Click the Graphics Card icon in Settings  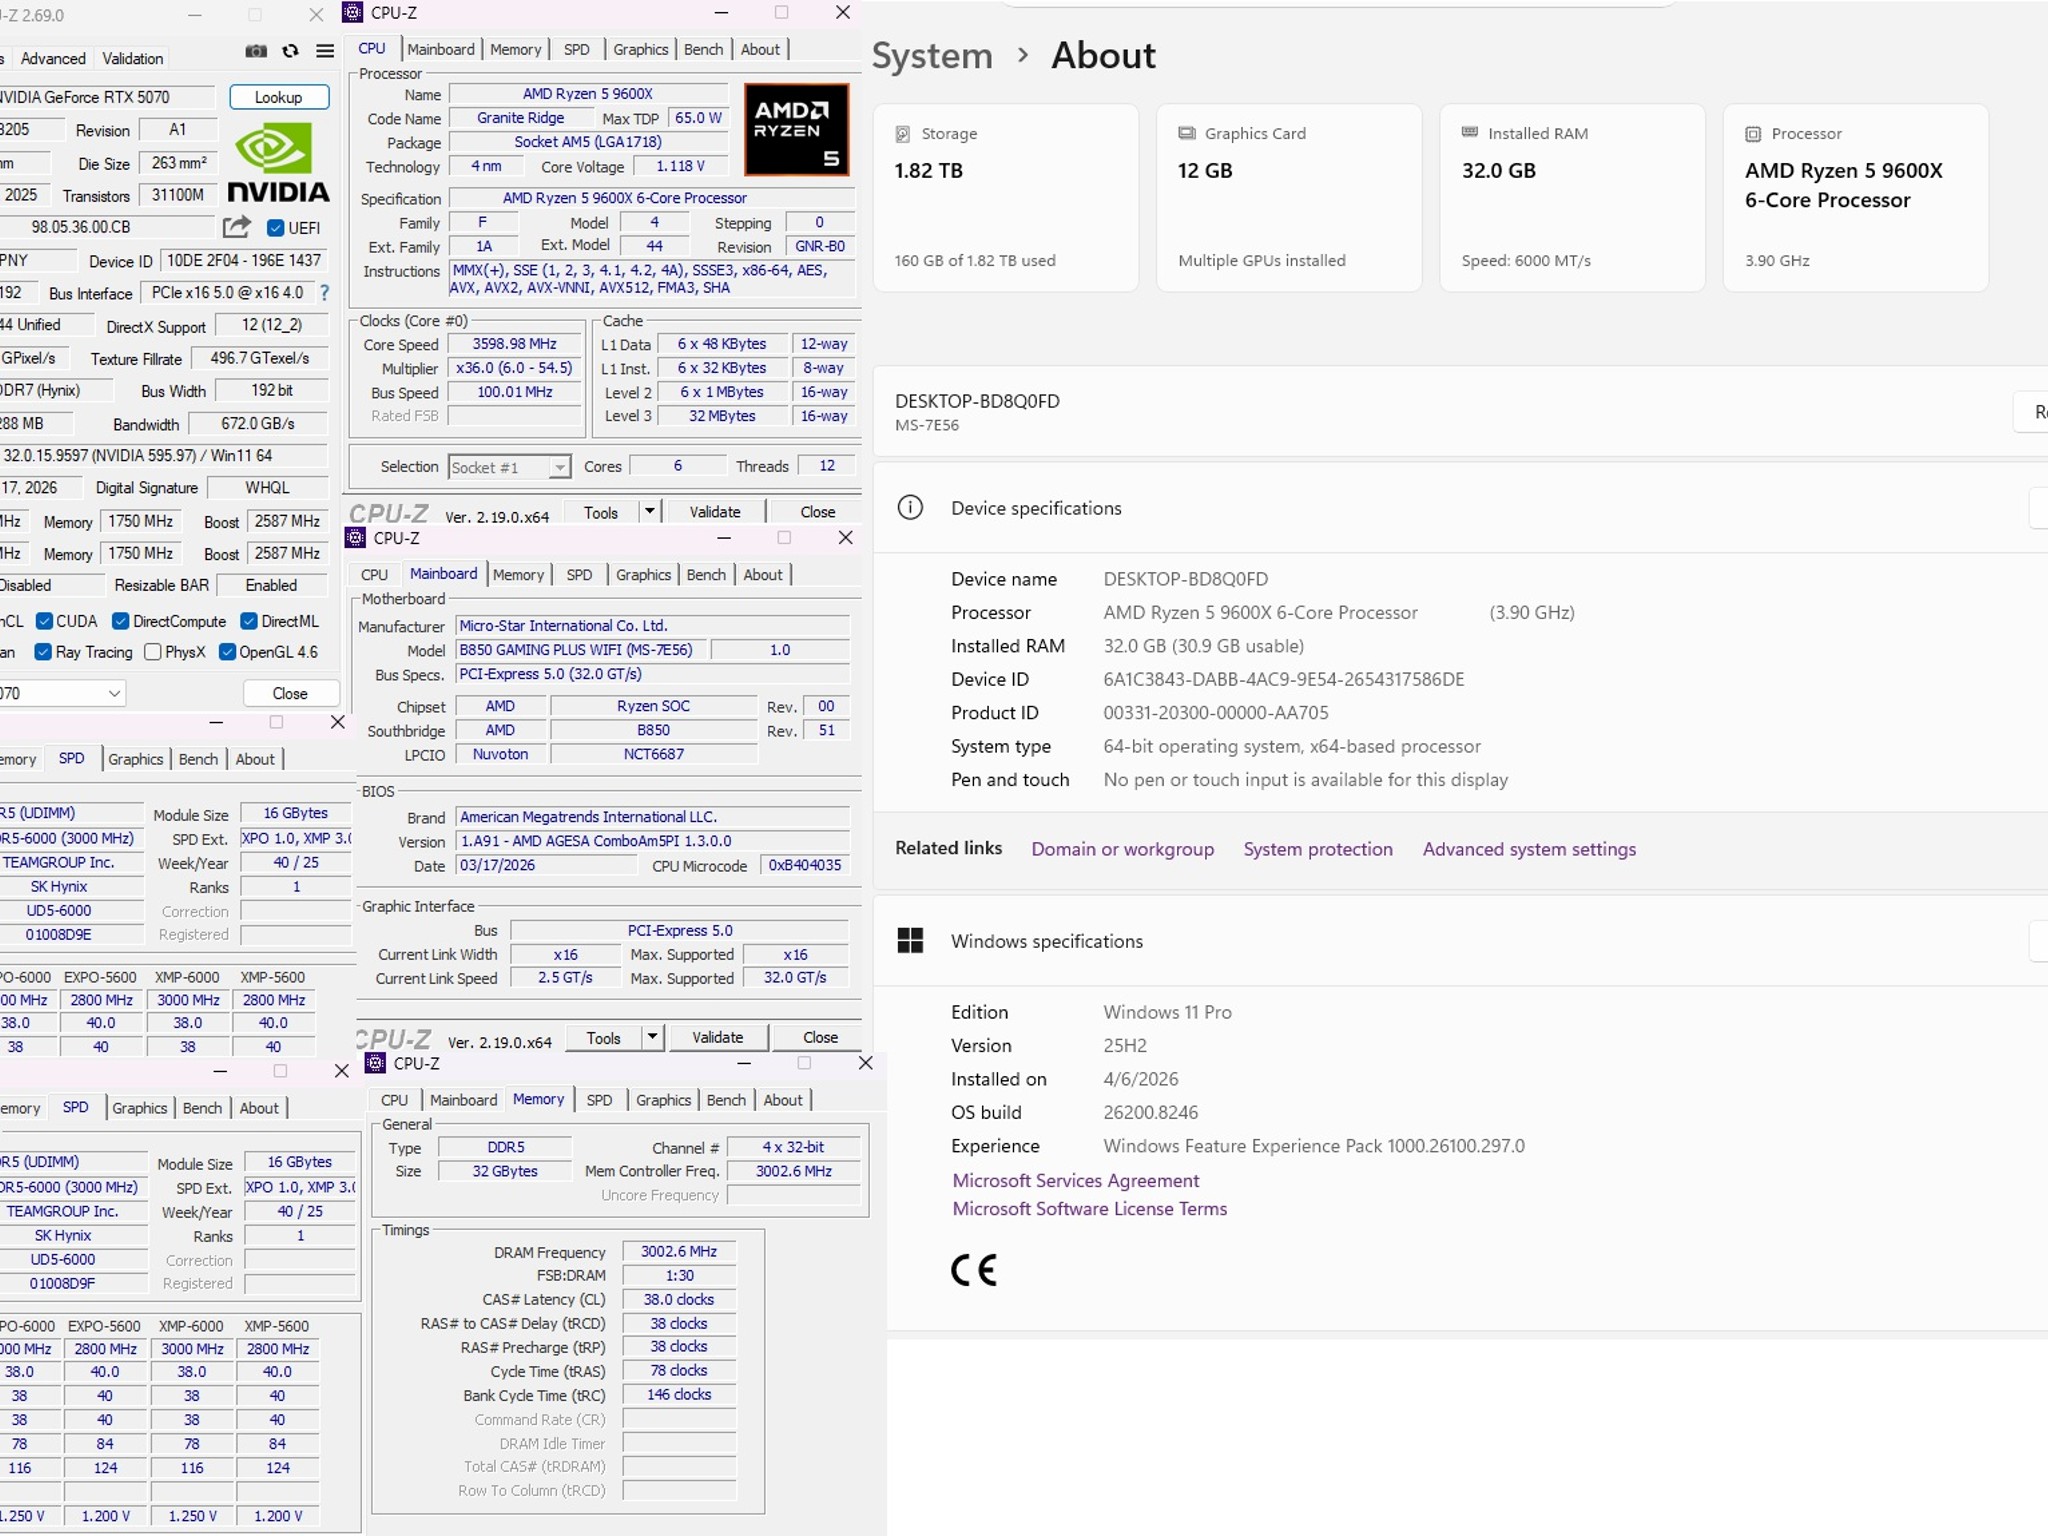point(1187,133)
